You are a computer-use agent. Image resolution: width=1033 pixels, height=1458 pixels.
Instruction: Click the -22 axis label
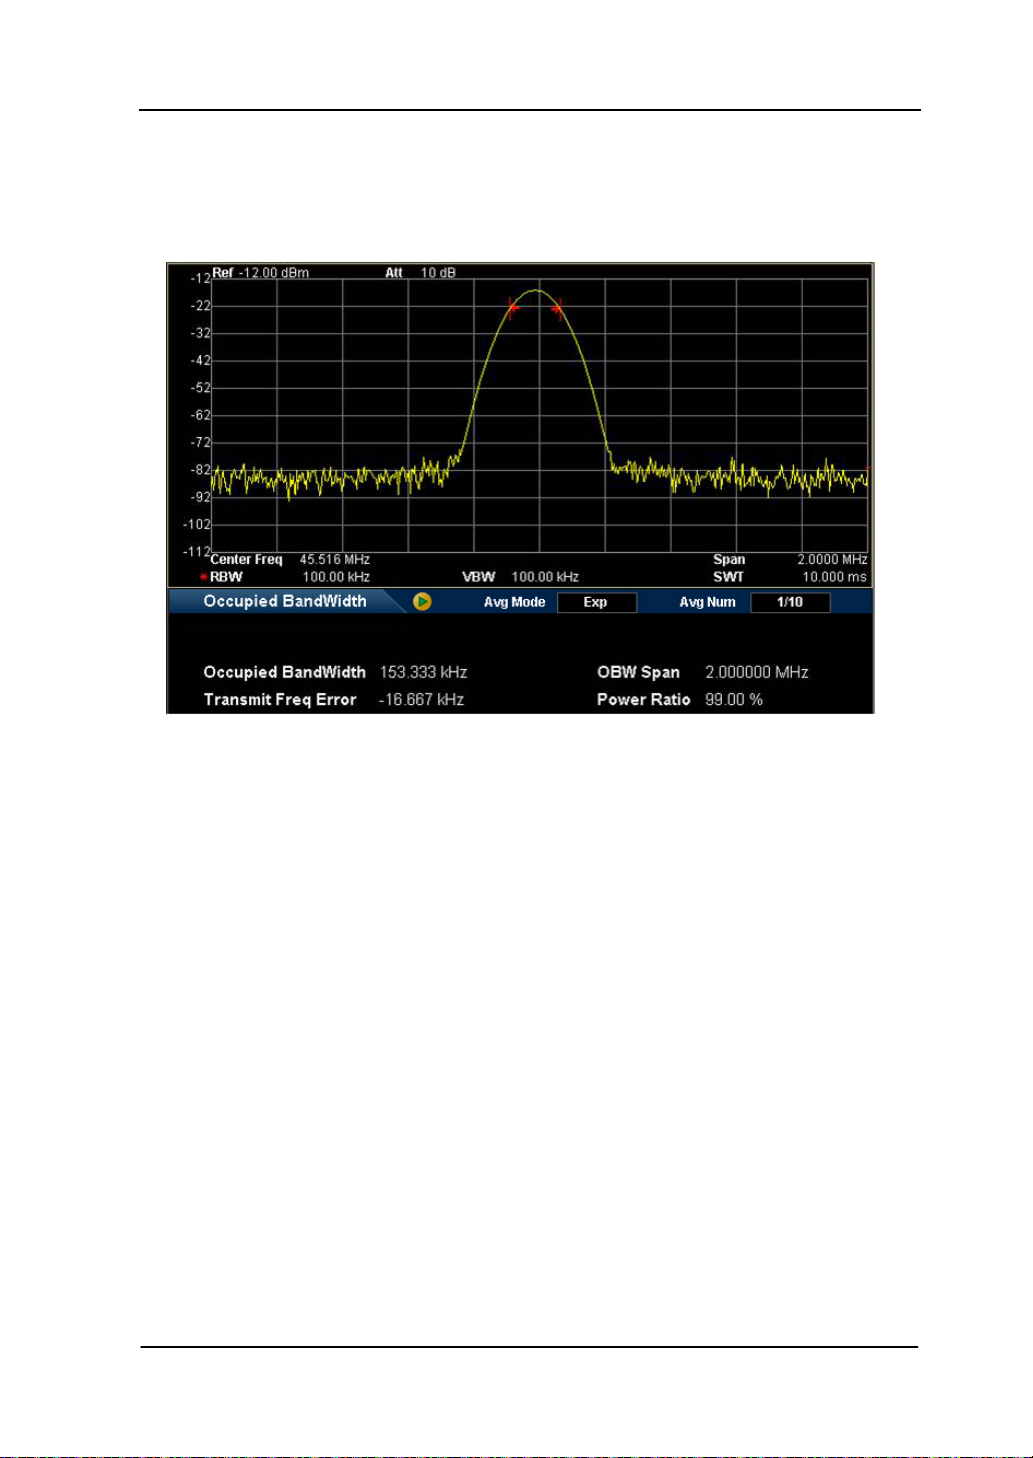point(200,305)
